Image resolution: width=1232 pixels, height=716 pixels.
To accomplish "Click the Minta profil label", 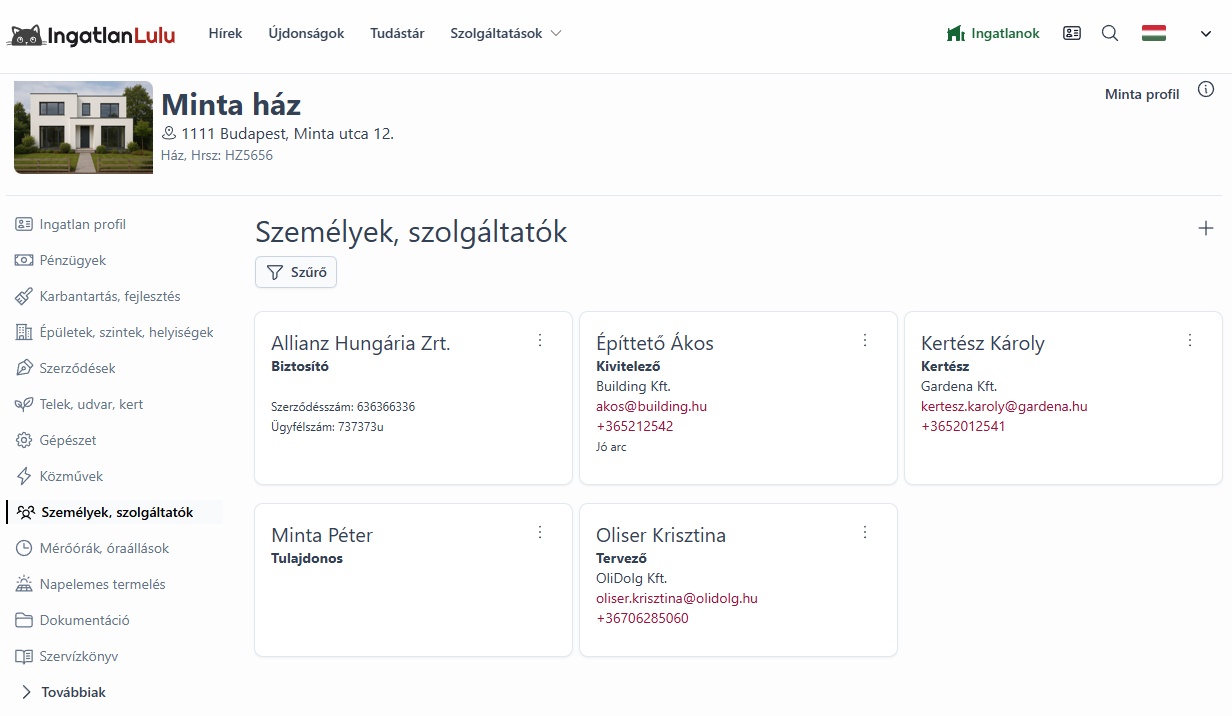I will 1142,94.
